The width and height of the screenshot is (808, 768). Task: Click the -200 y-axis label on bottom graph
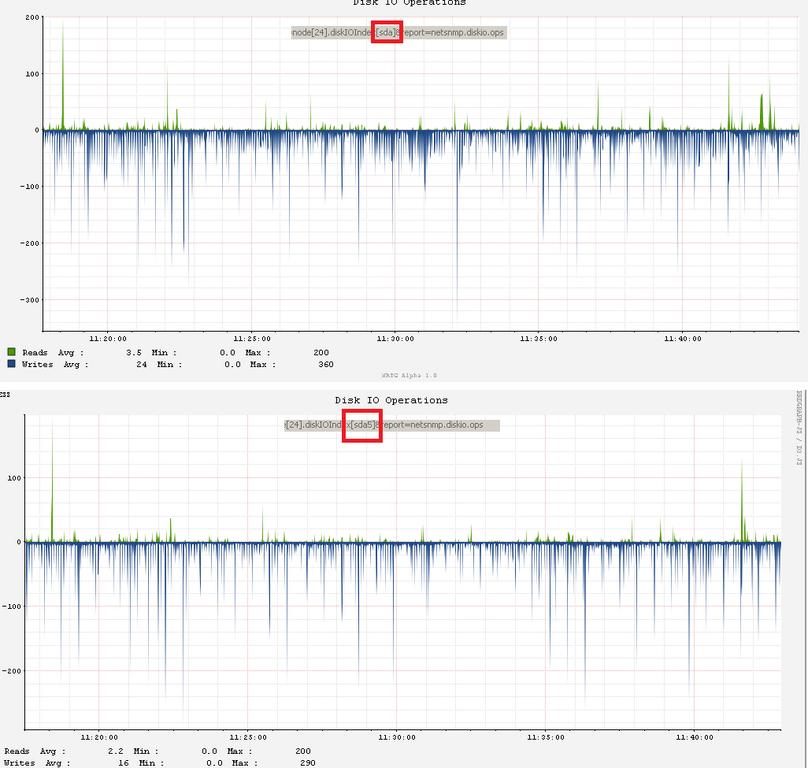(11, 671)
